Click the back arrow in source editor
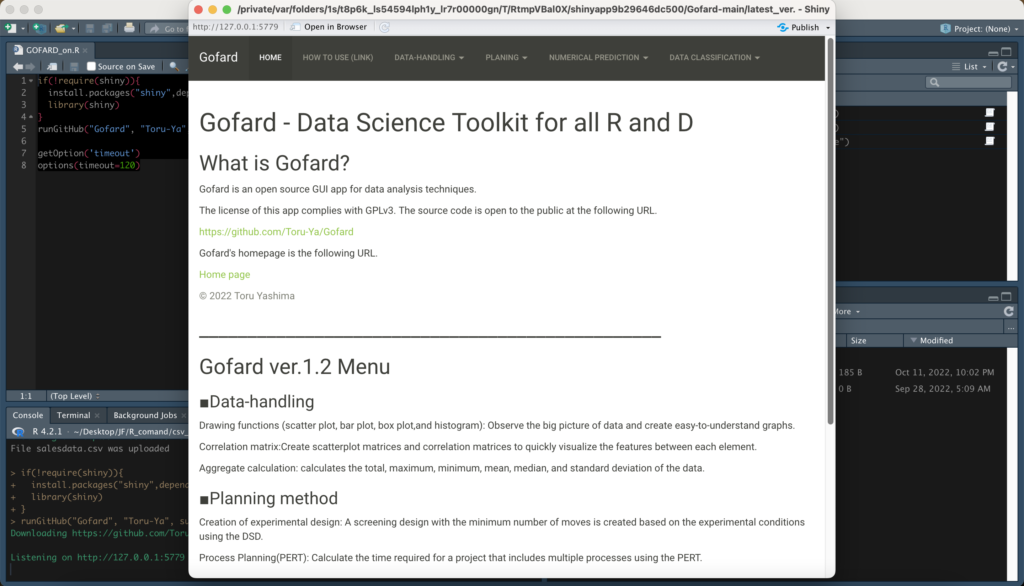Screen dimensions: 1024x586 click(x=17, y=67)
